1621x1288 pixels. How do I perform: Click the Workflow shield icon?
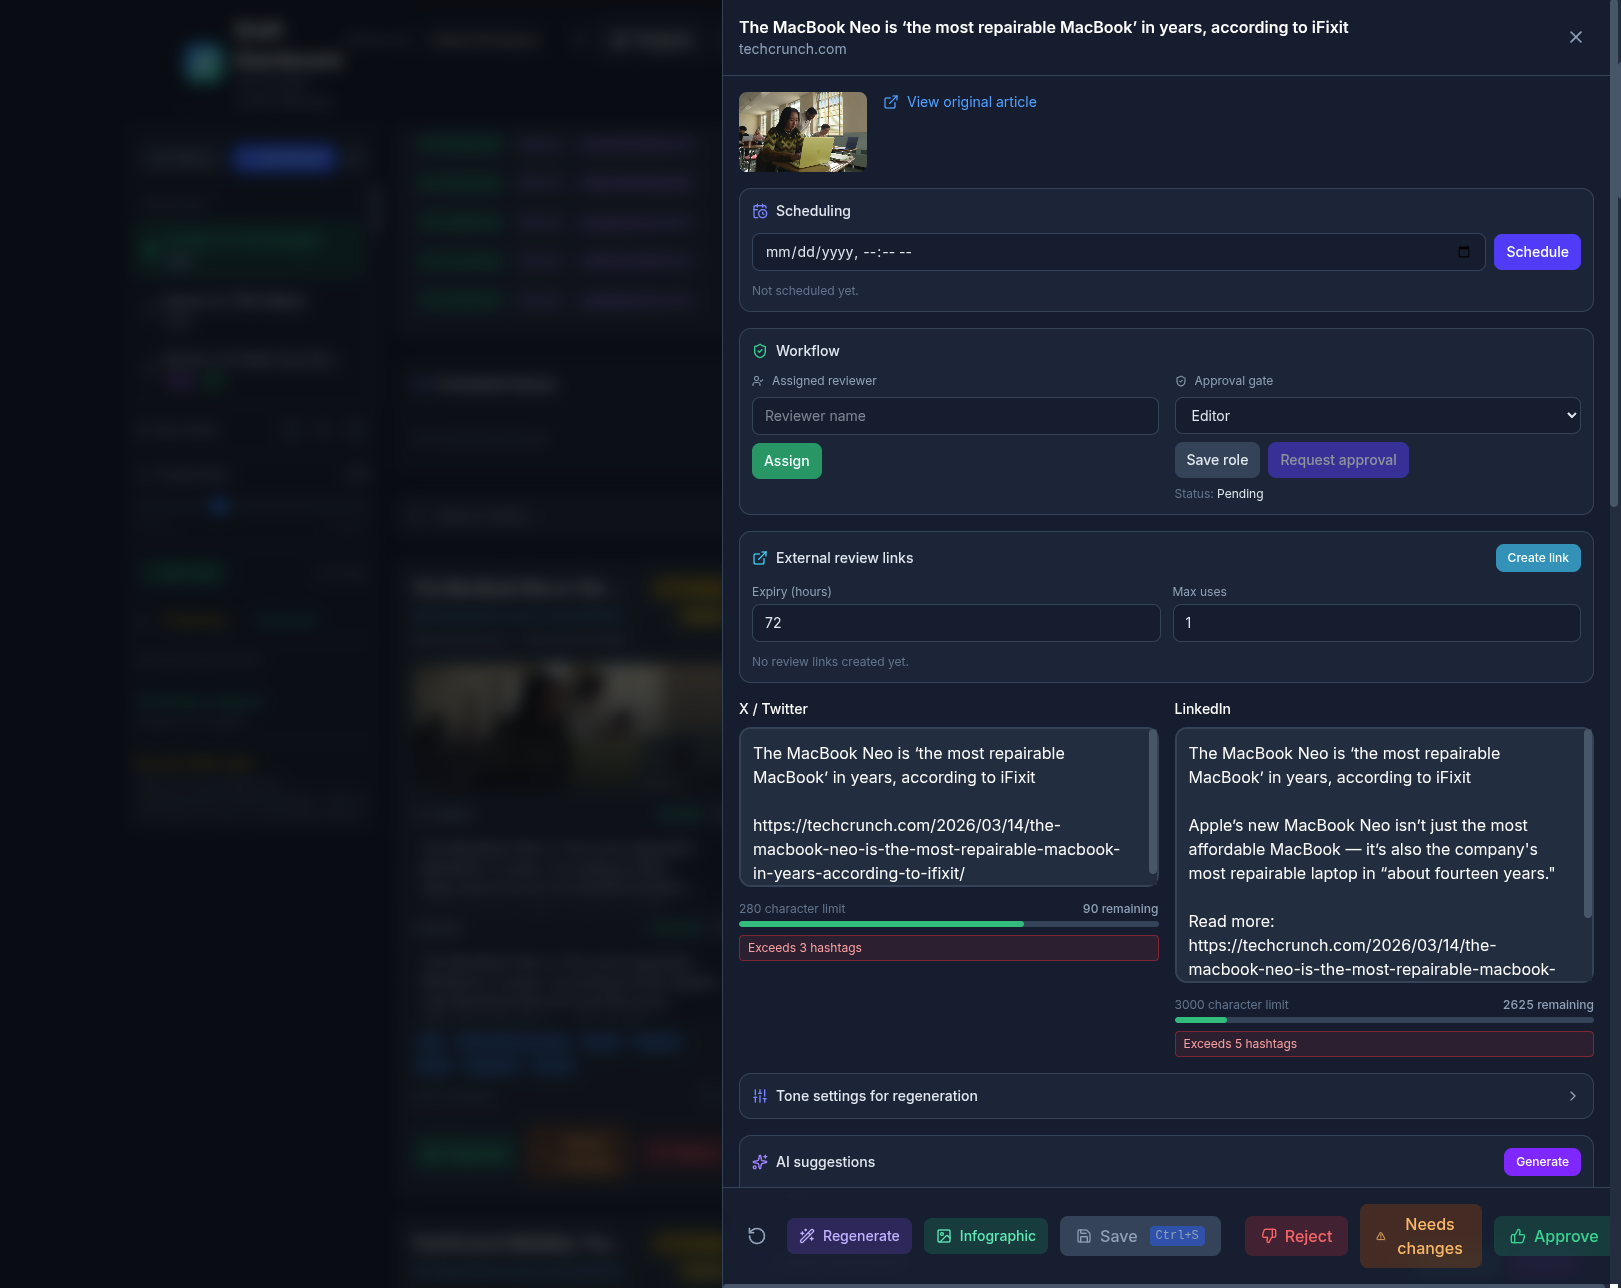click(x=760, y=351)
